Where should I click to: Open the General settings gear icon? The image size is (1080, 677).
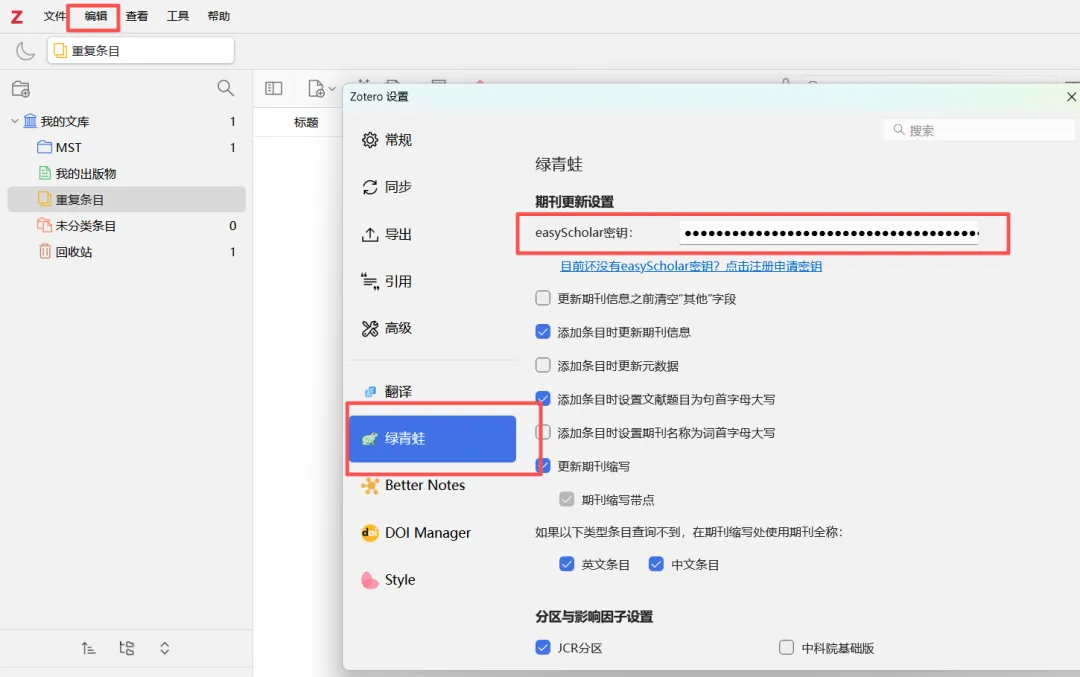[370, 140]
